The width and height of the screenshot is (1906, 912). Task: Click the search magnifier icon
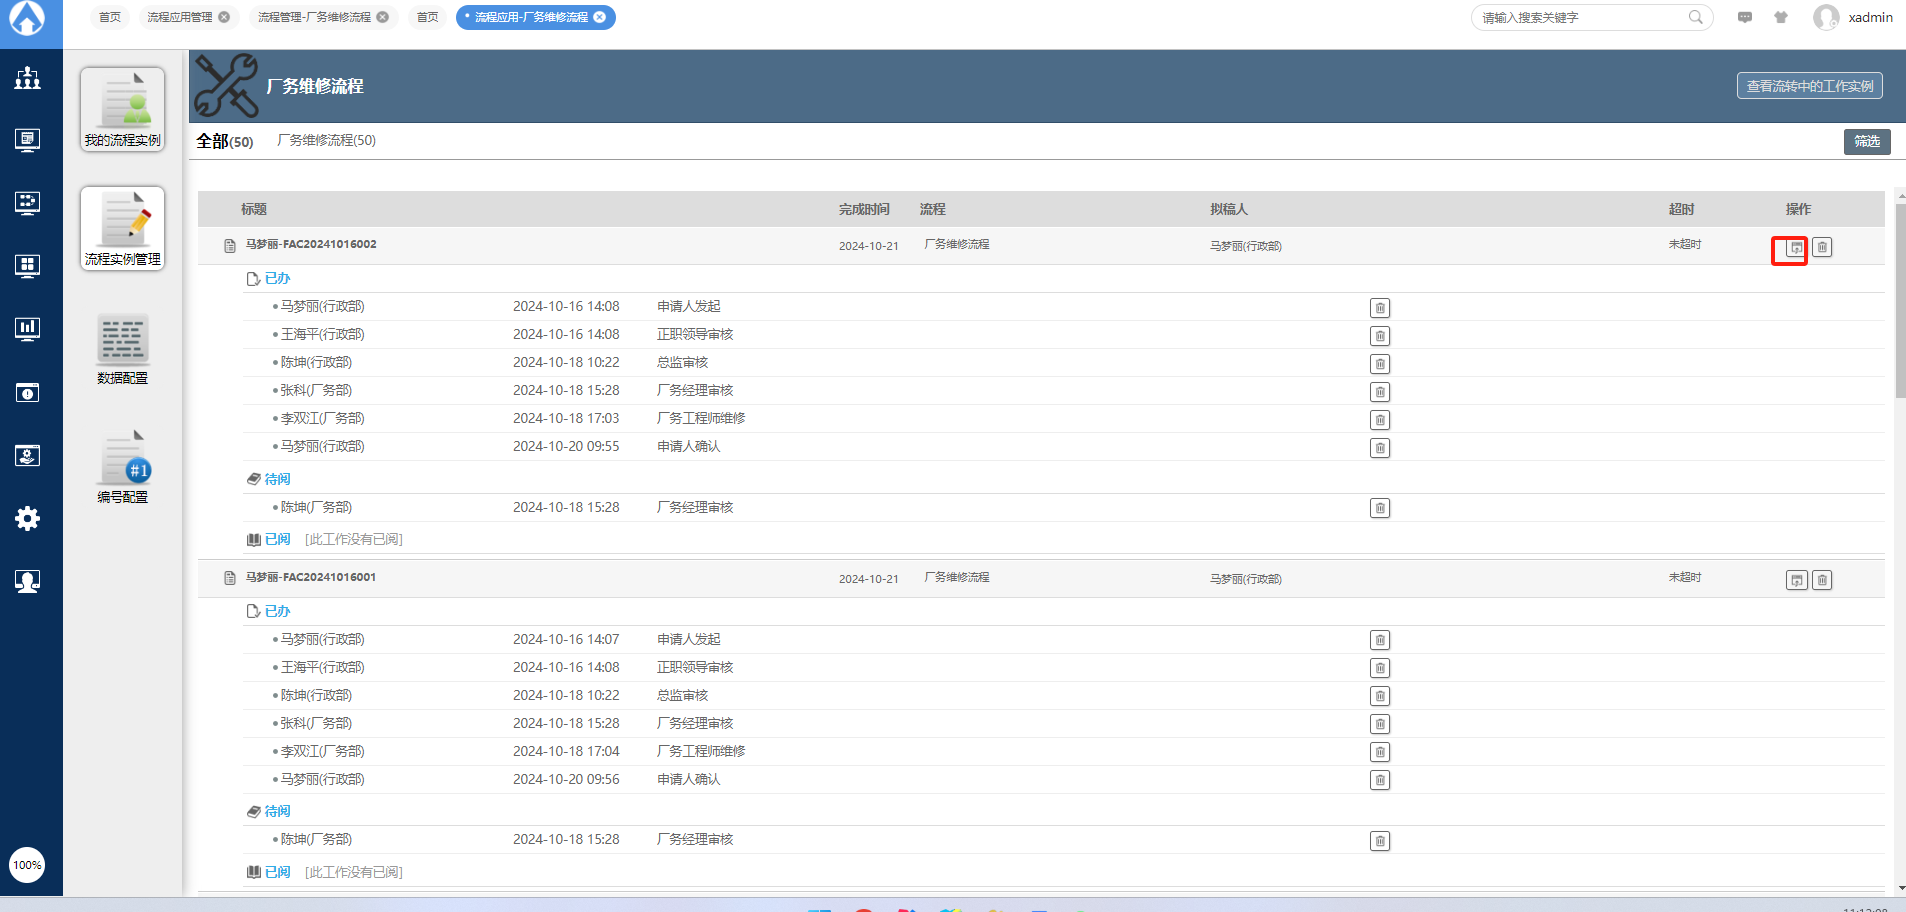[1696, 17]
